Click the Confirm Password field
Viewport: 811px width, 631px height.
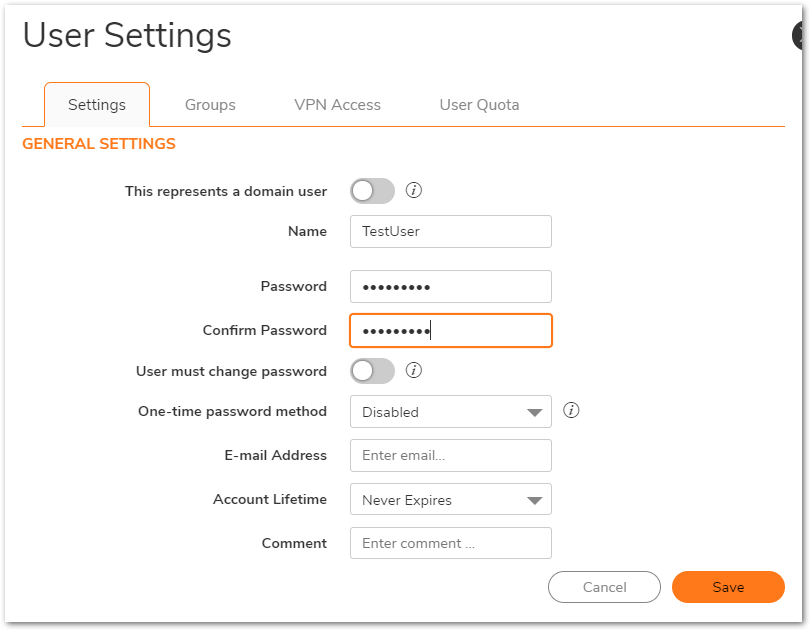point(450,330)
